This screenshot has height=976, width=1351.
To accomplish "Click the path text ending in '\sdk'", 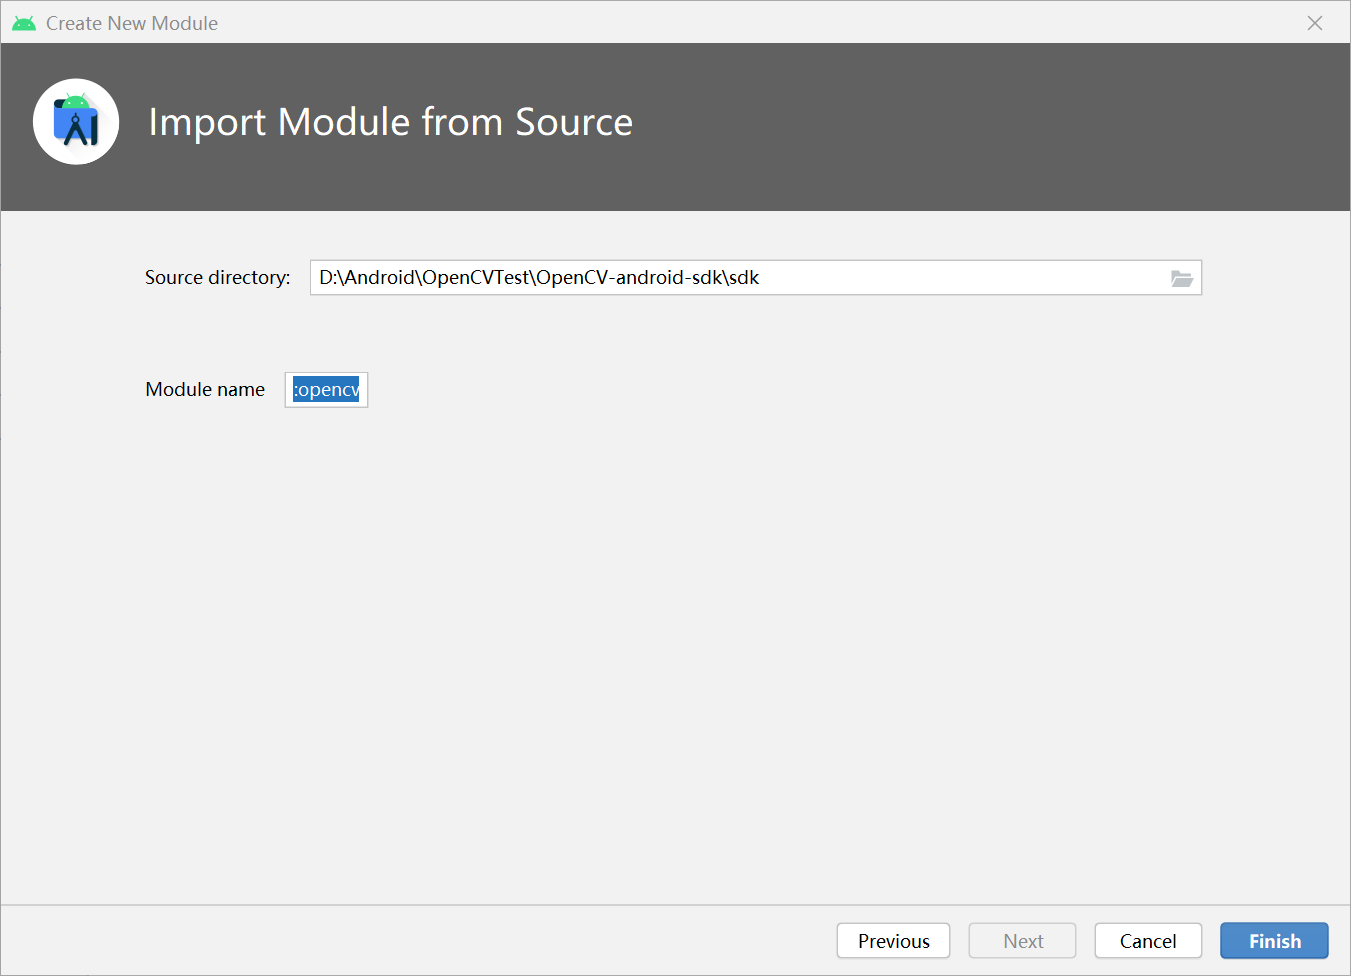I will pyautogui.click(x=538, y=278).
